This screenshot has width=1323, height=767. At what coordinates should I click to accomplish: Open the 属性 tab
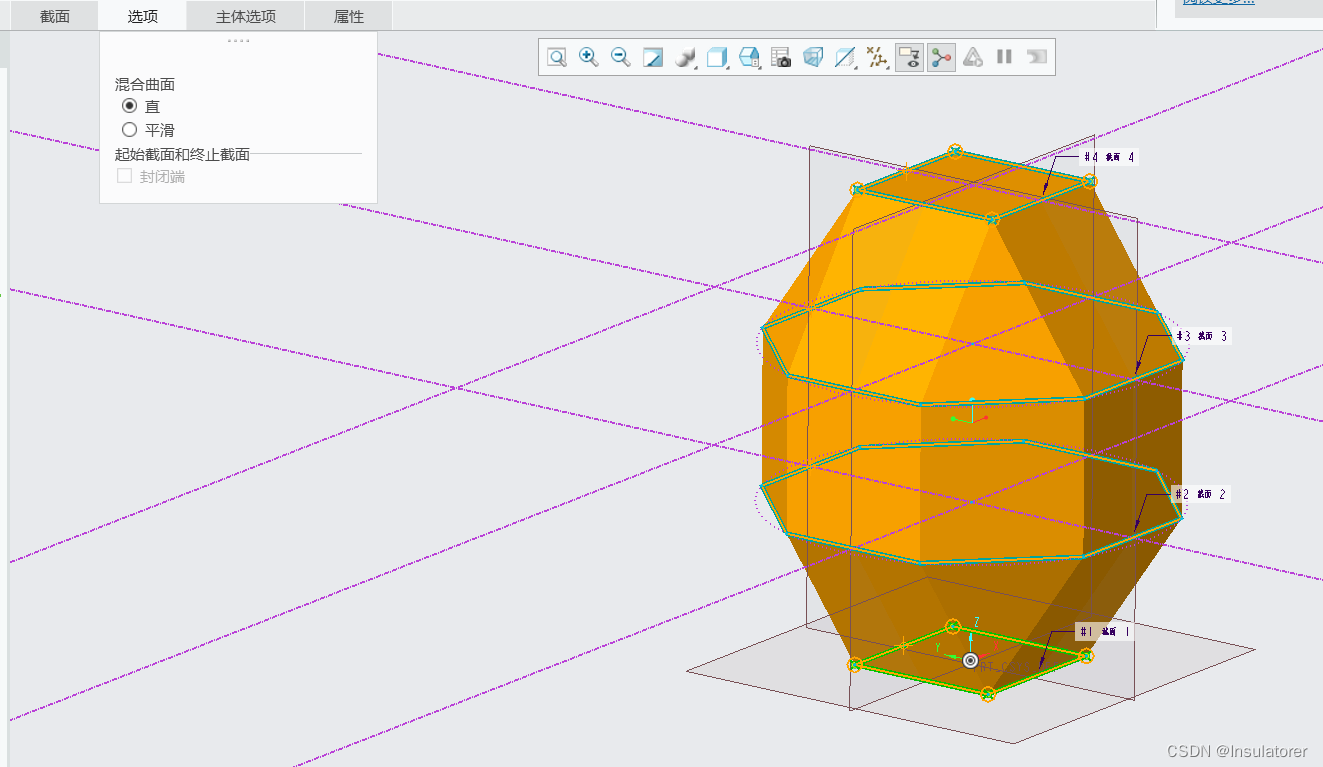coord(349,16)
